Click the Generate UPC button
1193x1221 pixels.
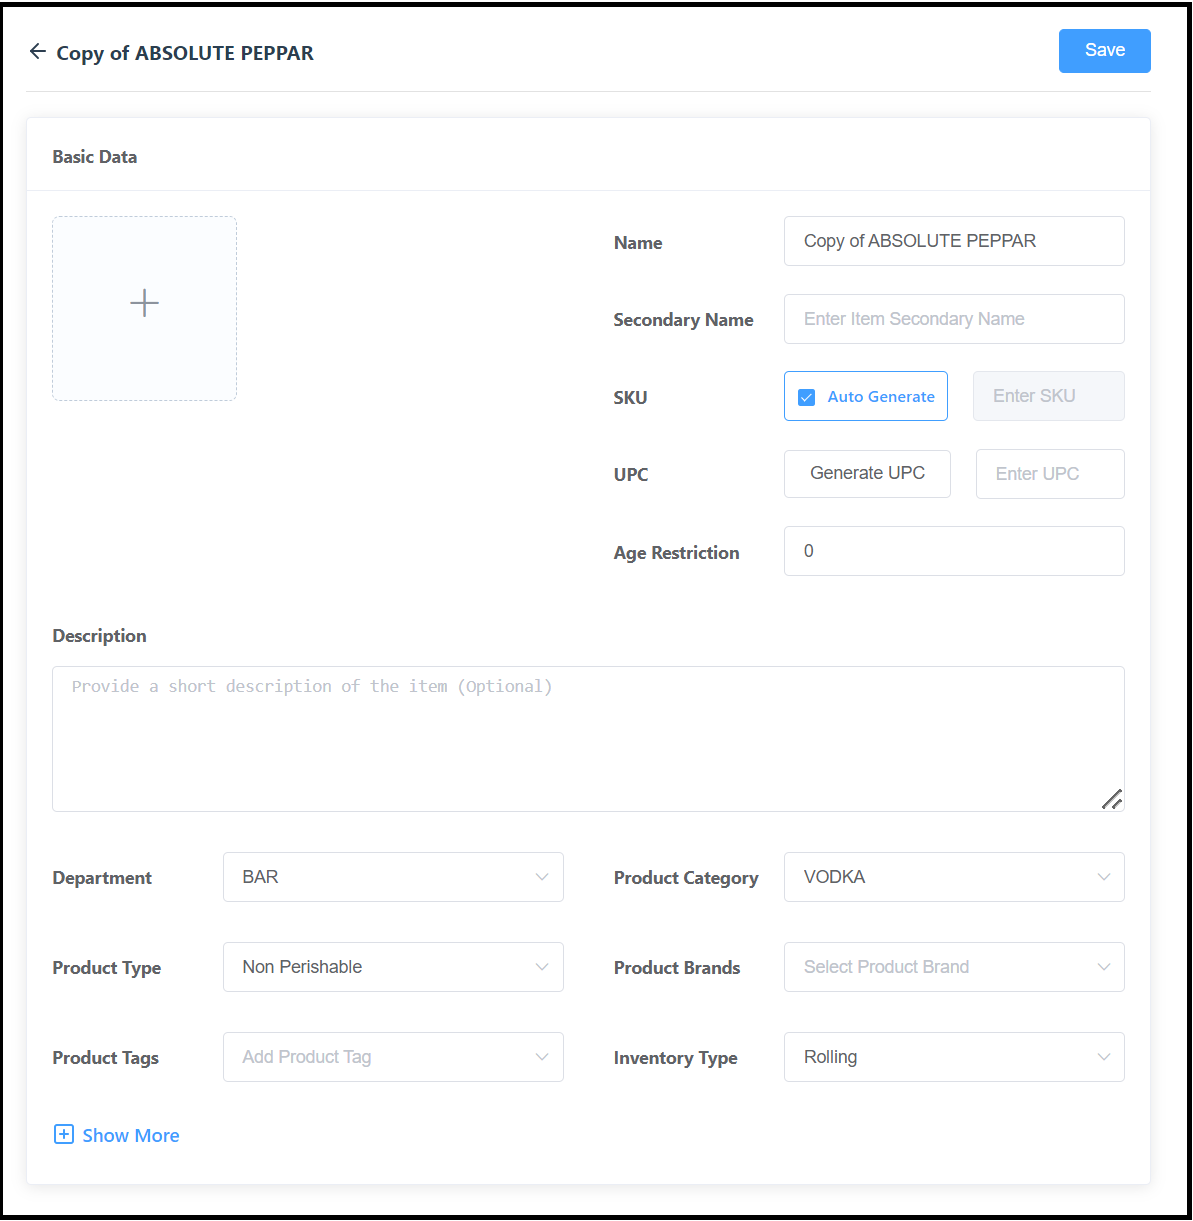click(866, 473)
